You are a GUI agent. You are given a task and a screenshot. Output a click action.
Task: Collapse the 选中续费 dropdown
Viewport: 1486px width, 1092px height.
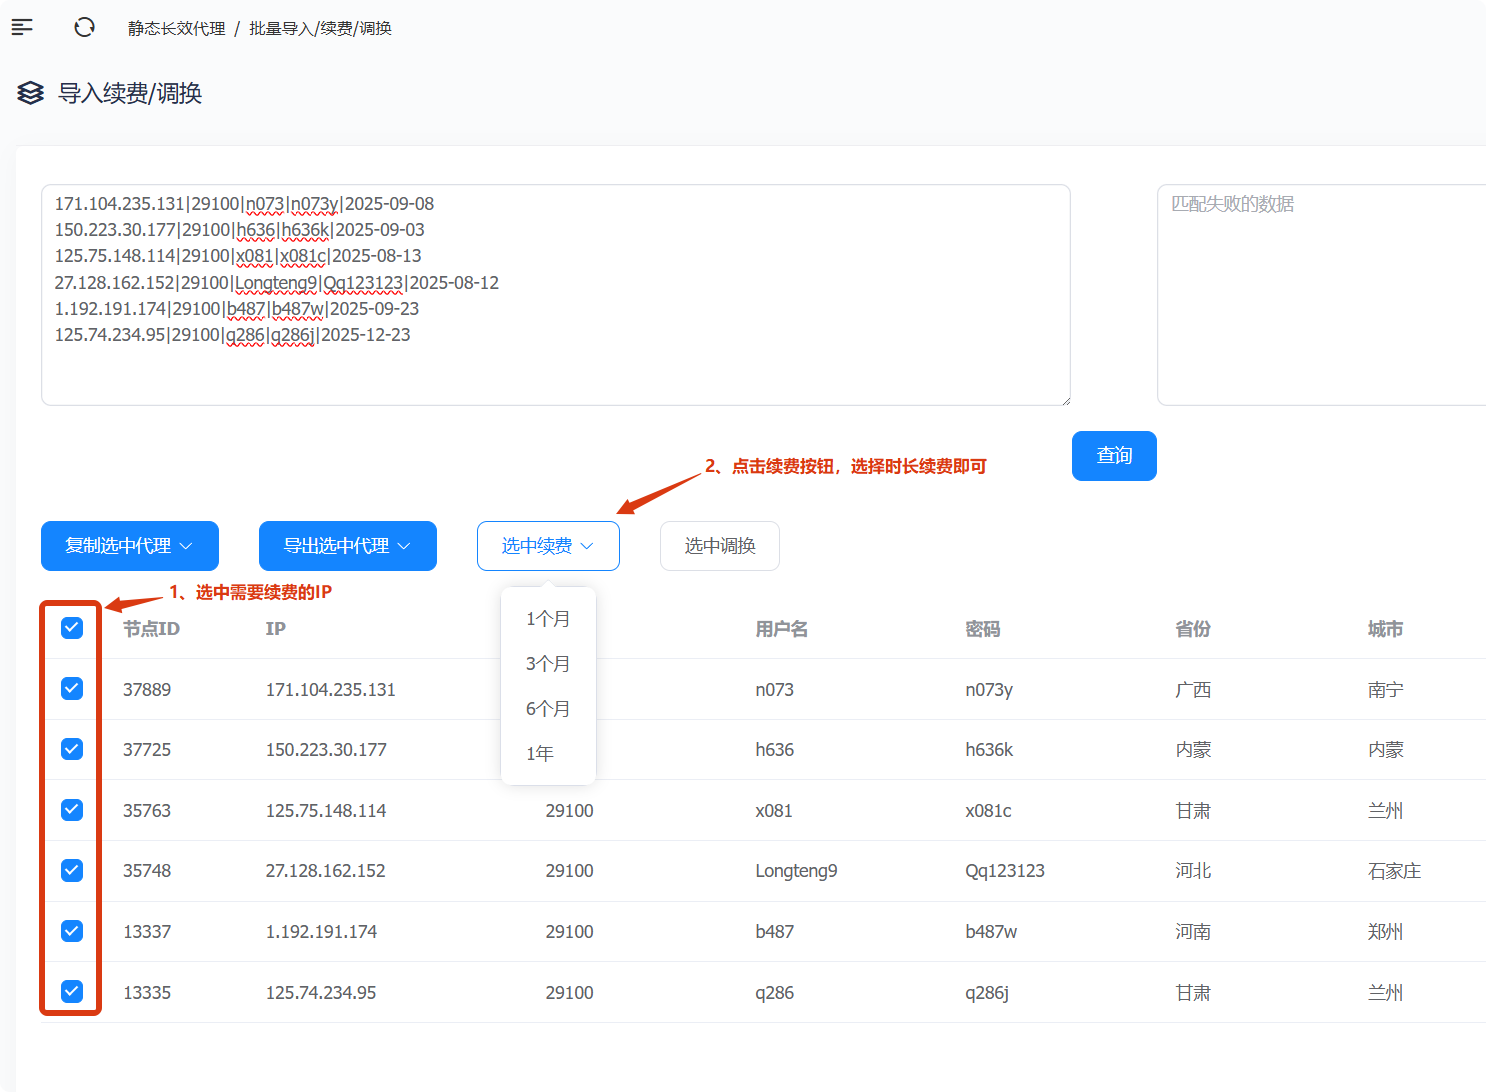(548, 546)
